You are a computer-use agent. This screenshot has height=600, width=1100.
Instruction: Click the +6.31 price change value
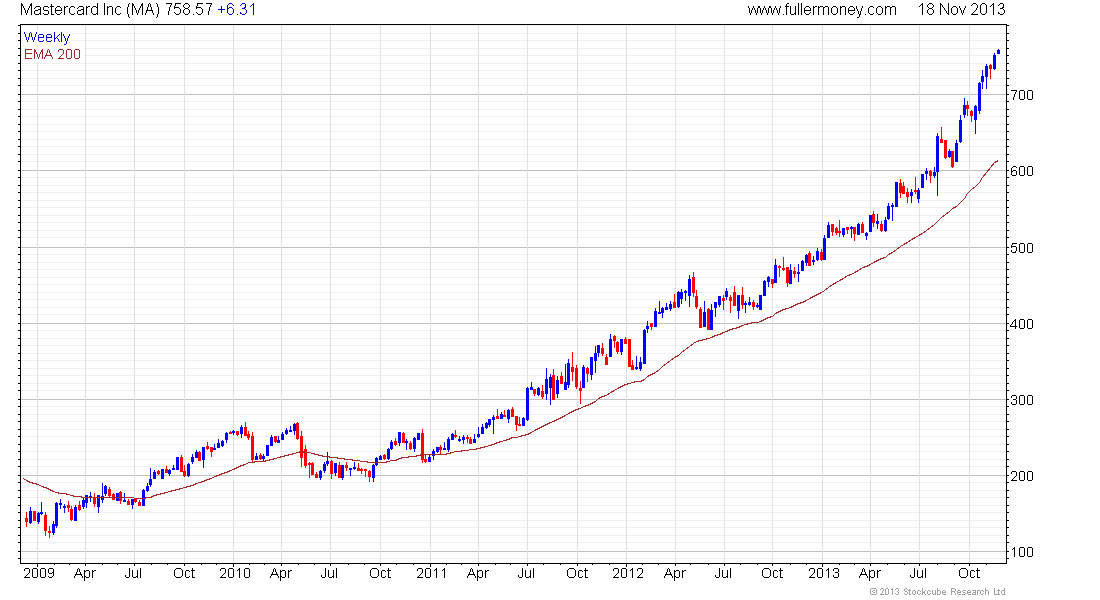click(x=236, y=10)
